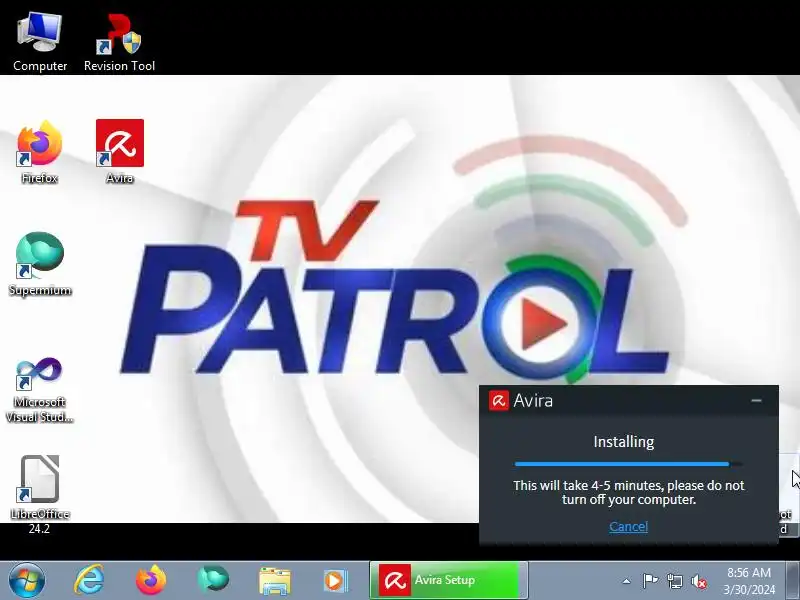Open the LibreOffice 24.2 desktop shortcut

tap(40, 494)
